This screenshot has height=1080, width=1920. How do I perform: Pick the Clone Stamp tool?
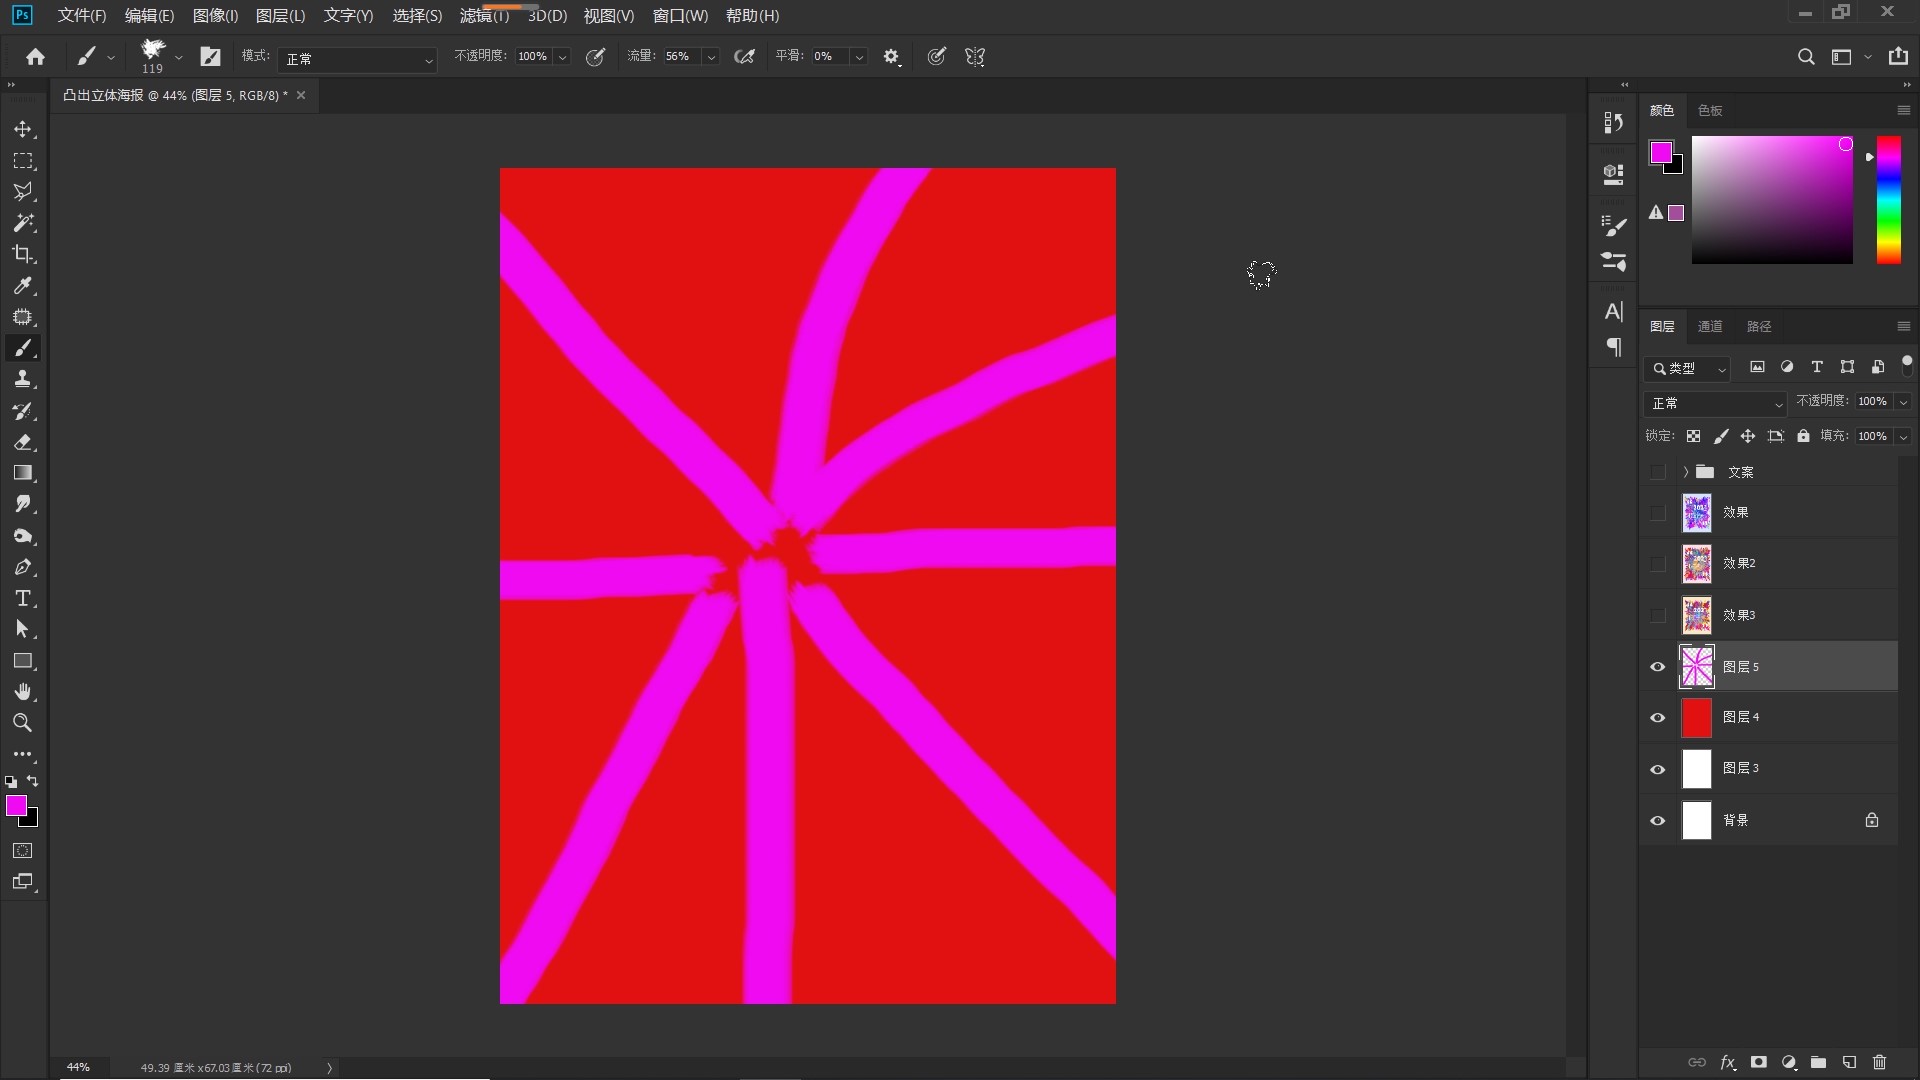click(x=23, y=379)
